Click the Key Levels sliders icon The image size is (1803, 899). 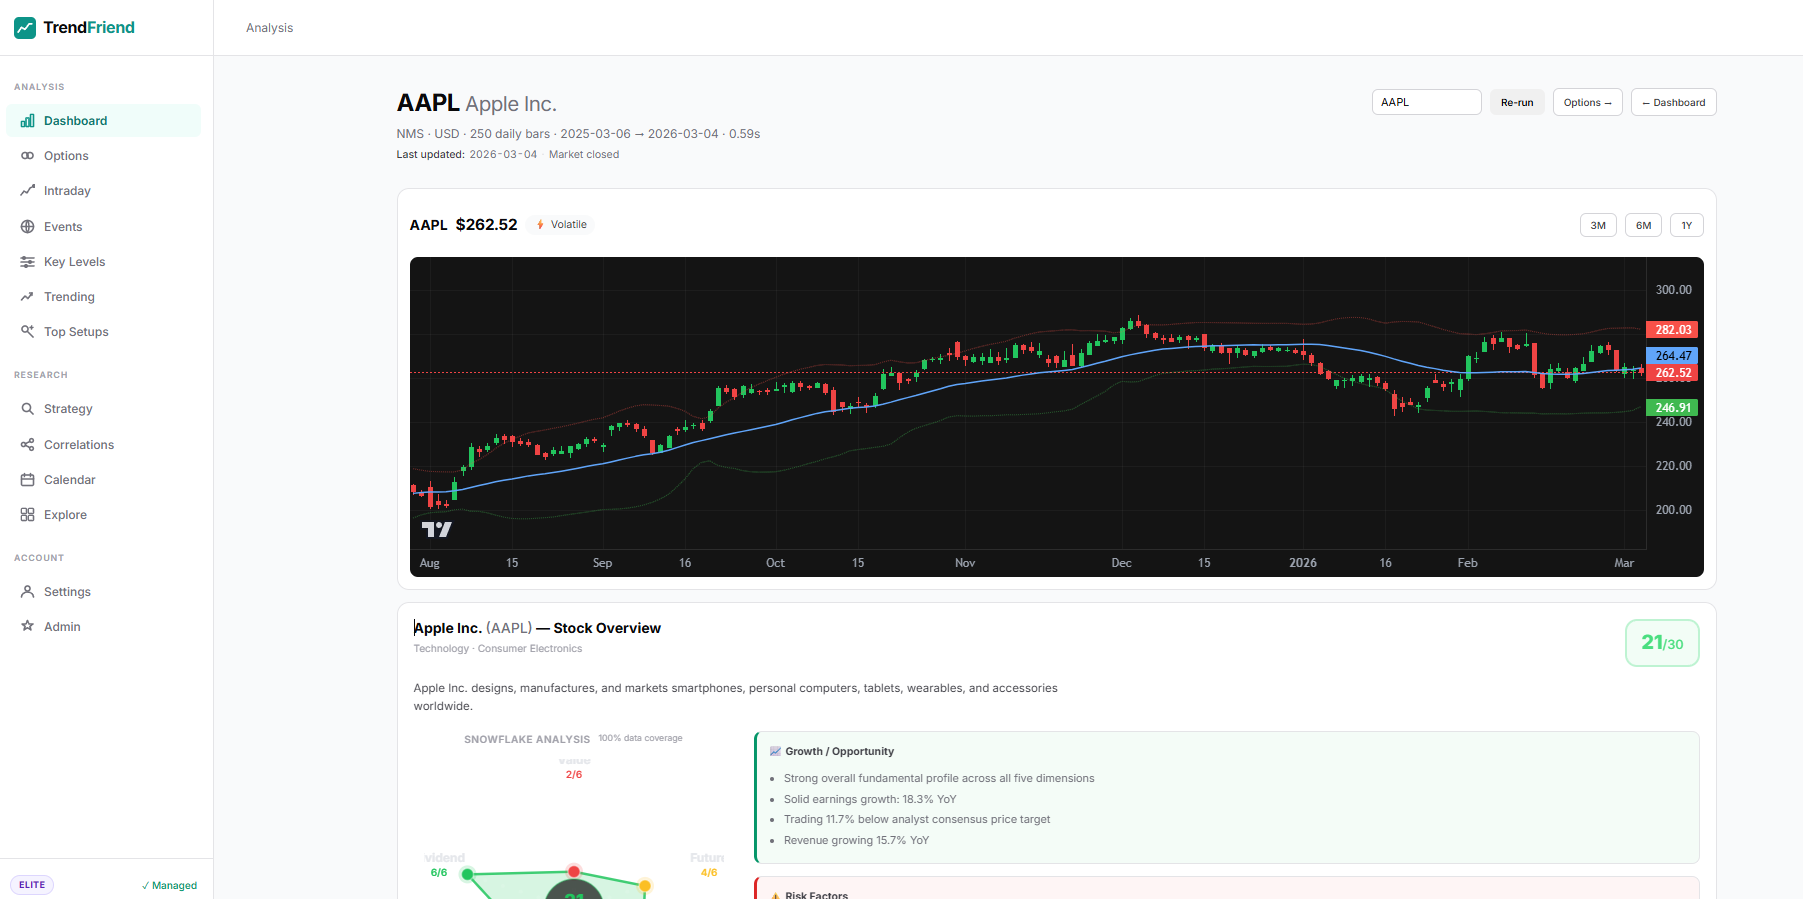[x=27, y=262]
